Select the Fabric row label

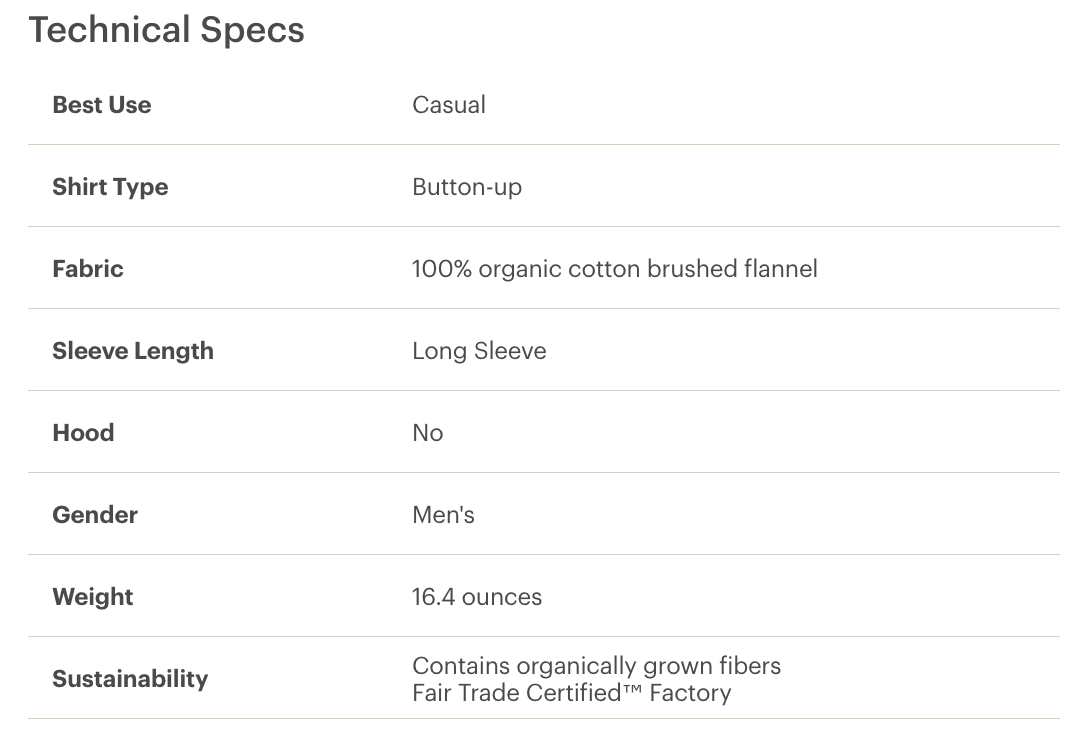click(88, 269)
